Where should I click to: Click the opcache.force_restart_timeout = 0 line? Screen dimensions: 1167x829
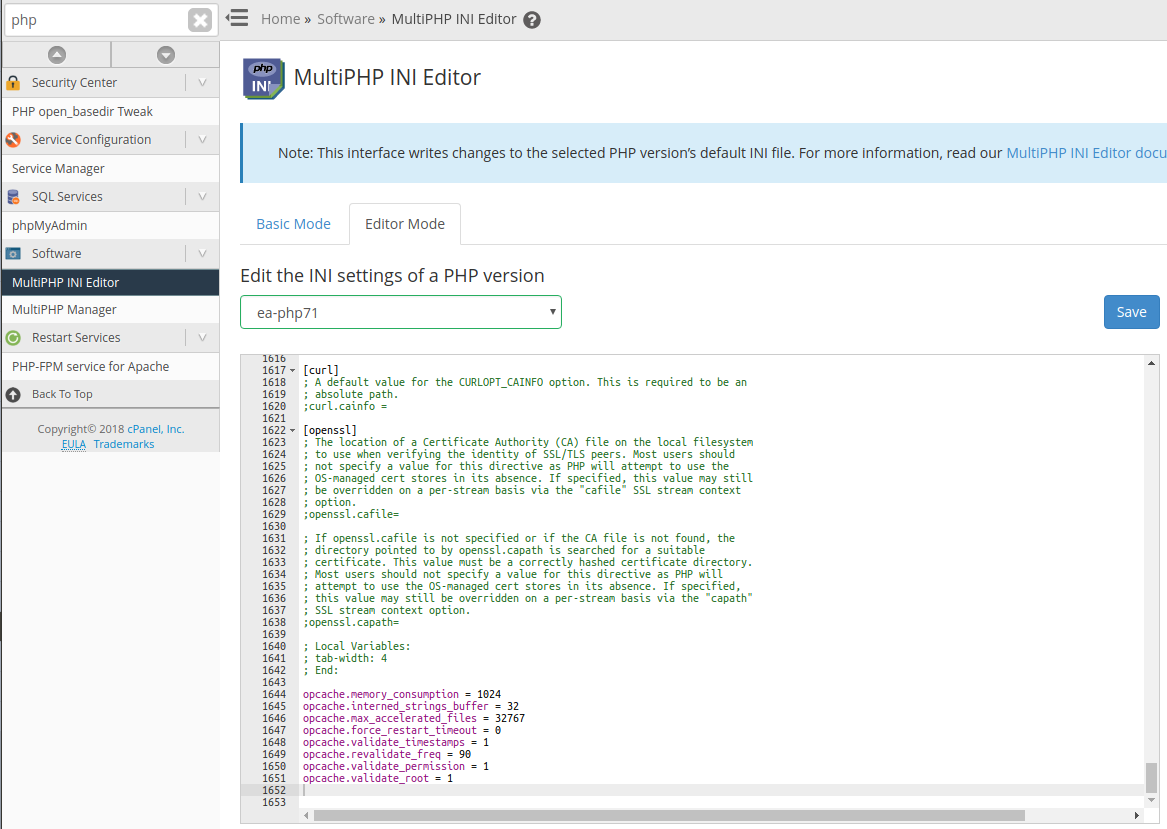point(402,730)
